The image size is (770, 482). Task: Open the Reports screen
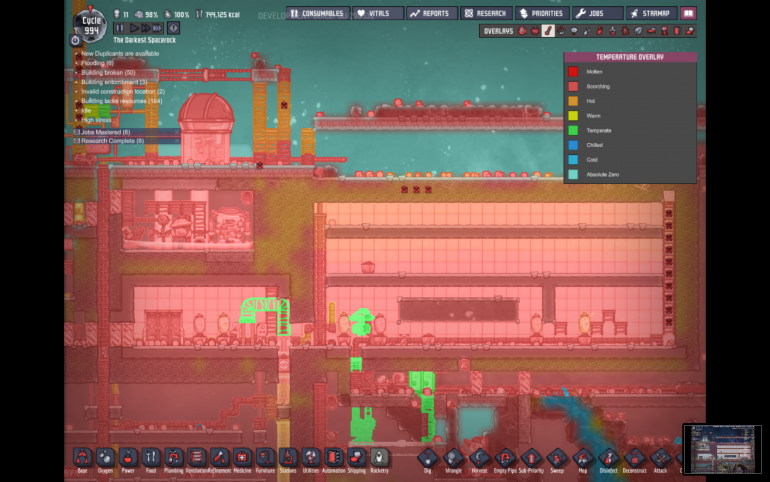pyautogui.click(x=432, y=13)
